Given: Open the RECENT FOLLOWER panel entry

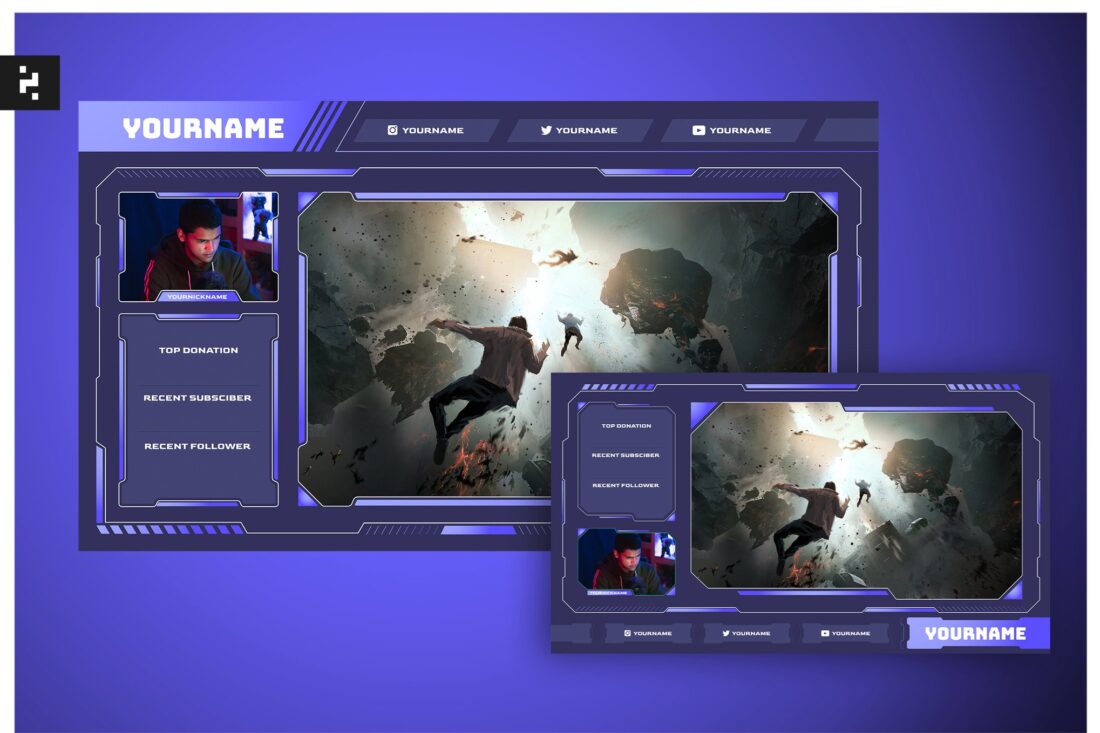Looking at the screenshot, I should 200,444.
